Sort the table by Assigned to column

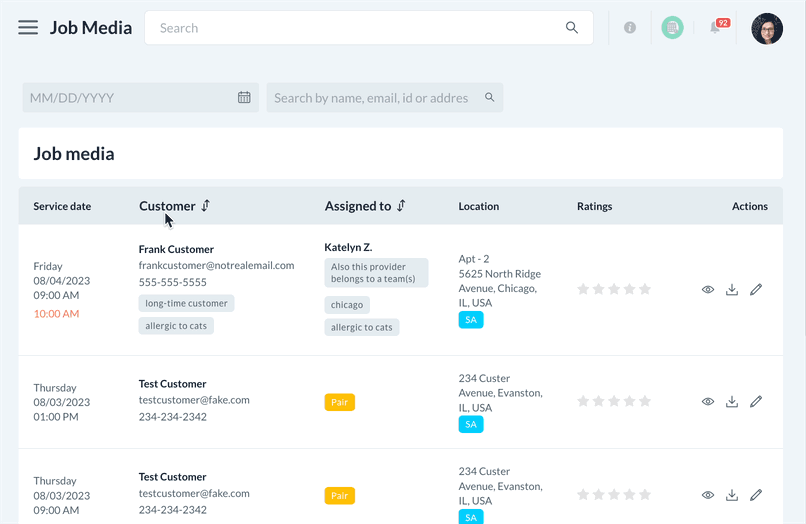(x=401, y=206)
